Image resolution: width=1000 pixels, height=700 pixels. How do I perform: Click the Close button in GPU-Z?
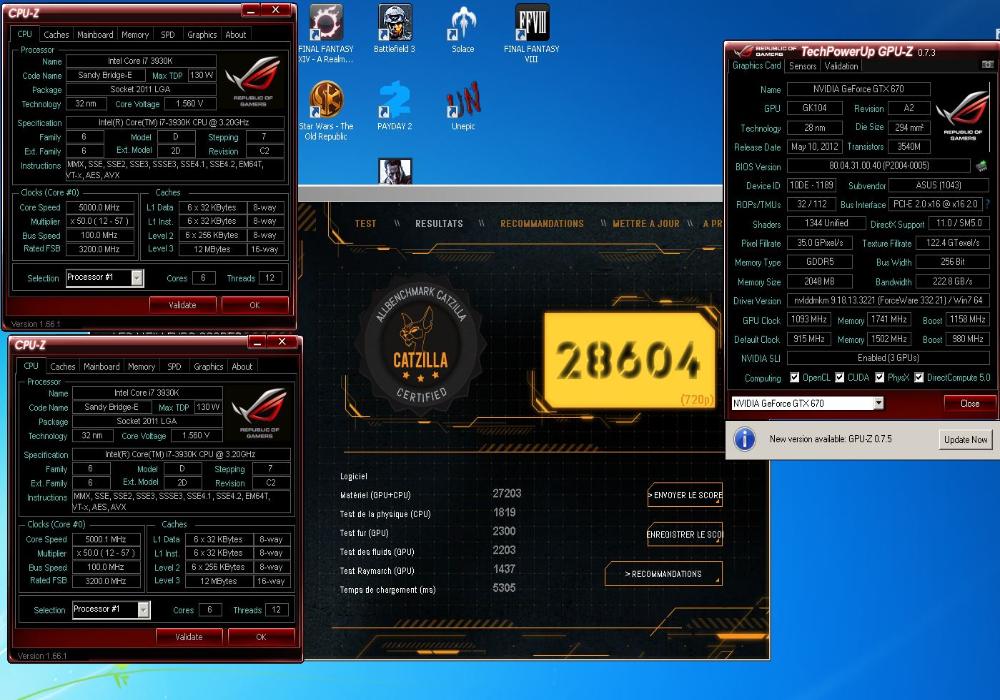pos(969,403)
